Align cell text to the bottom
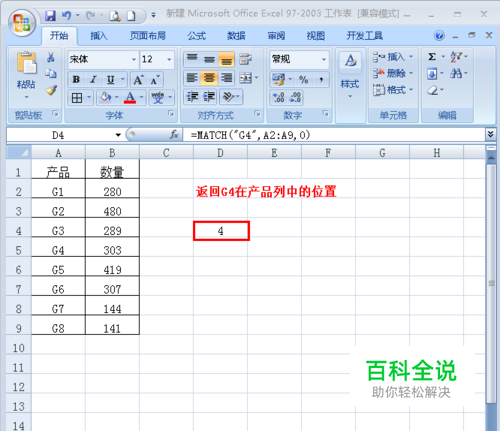The width and height of the screenshot is (500, 431). coord(226,59)
